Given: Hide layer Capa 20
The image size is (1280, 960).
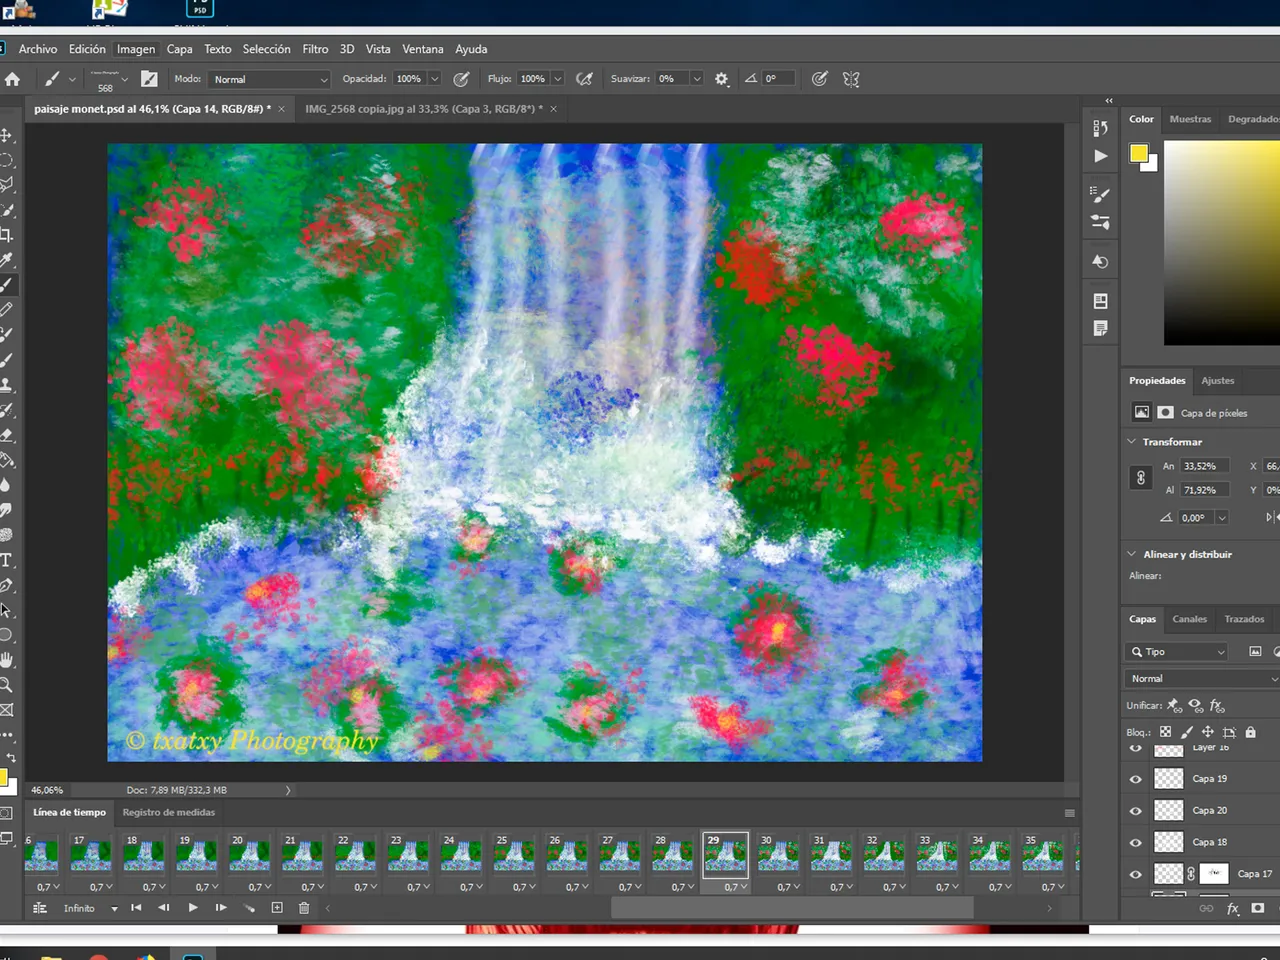Looking at the screenshot, I should tap(1135, 811).
